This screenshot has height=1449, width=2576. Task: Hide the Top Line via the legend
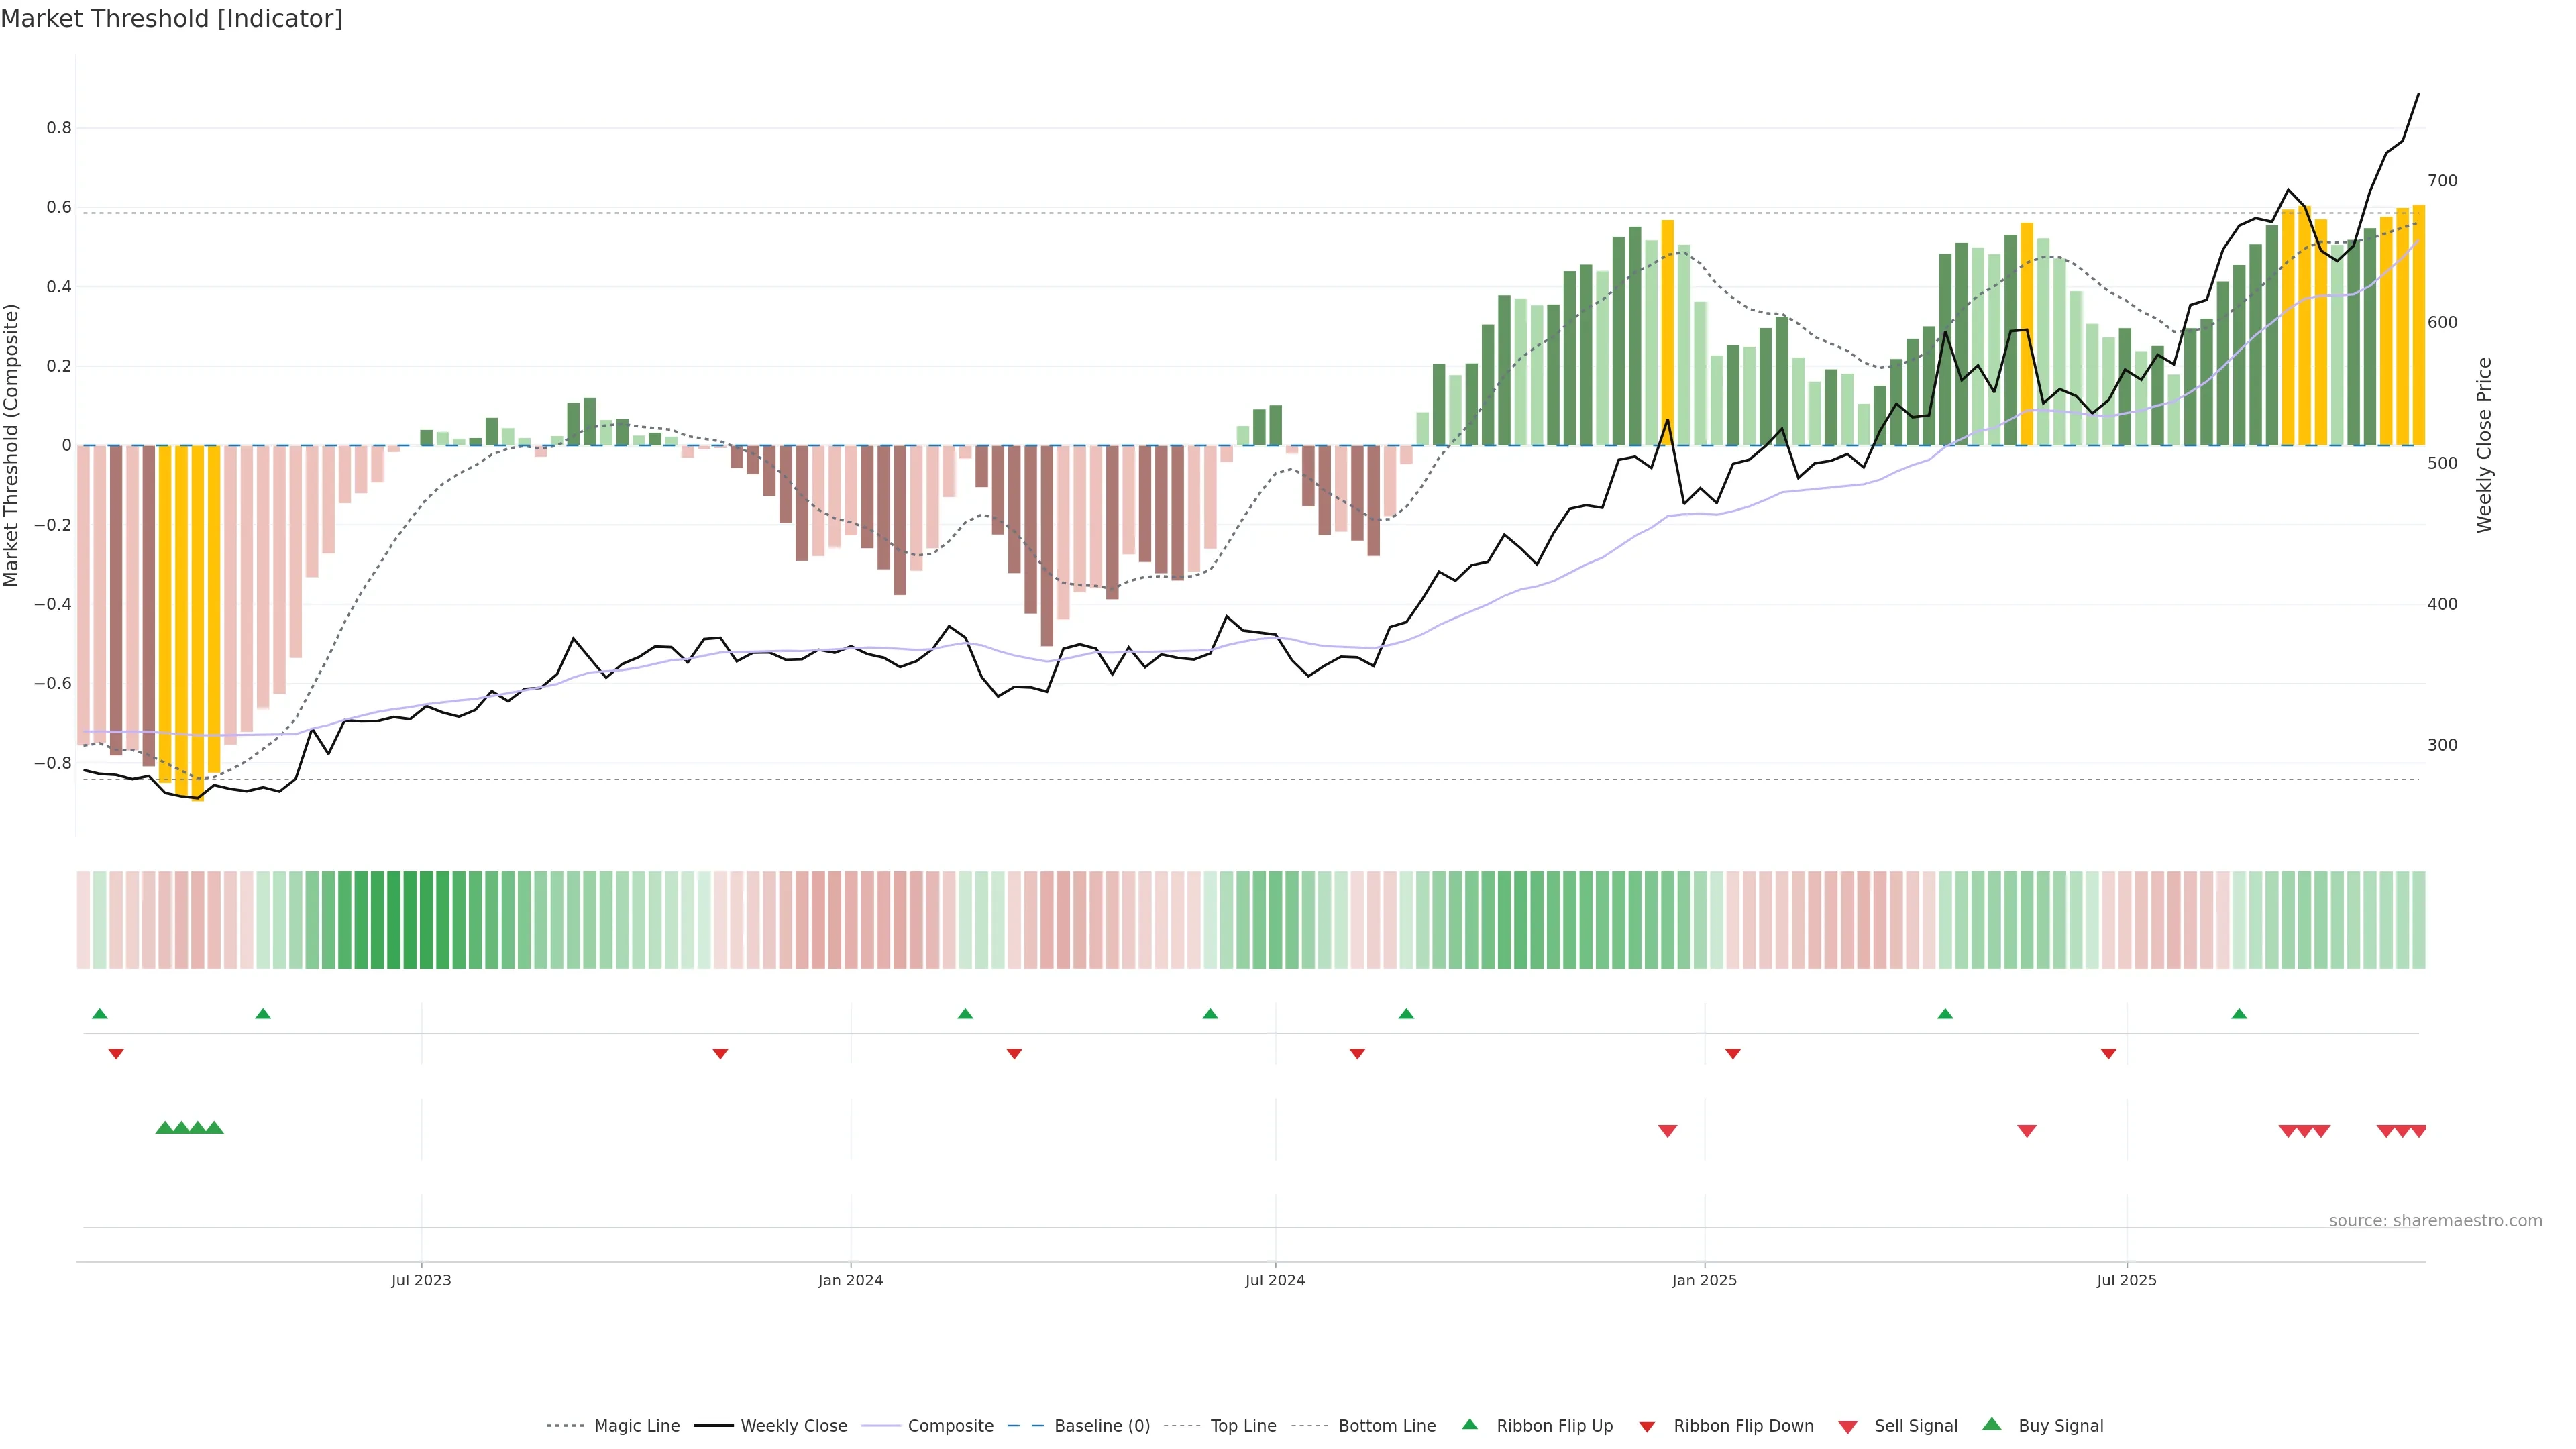coord(1243,1426)
